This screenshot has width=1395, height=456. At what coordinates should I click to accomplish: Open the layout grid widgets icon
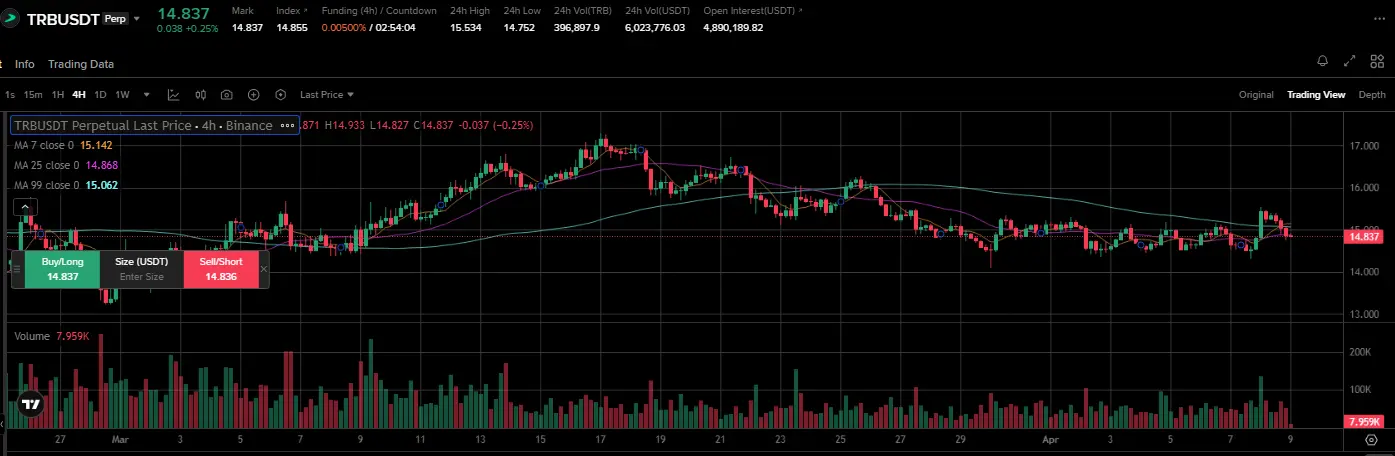(x=1376, y=61)
